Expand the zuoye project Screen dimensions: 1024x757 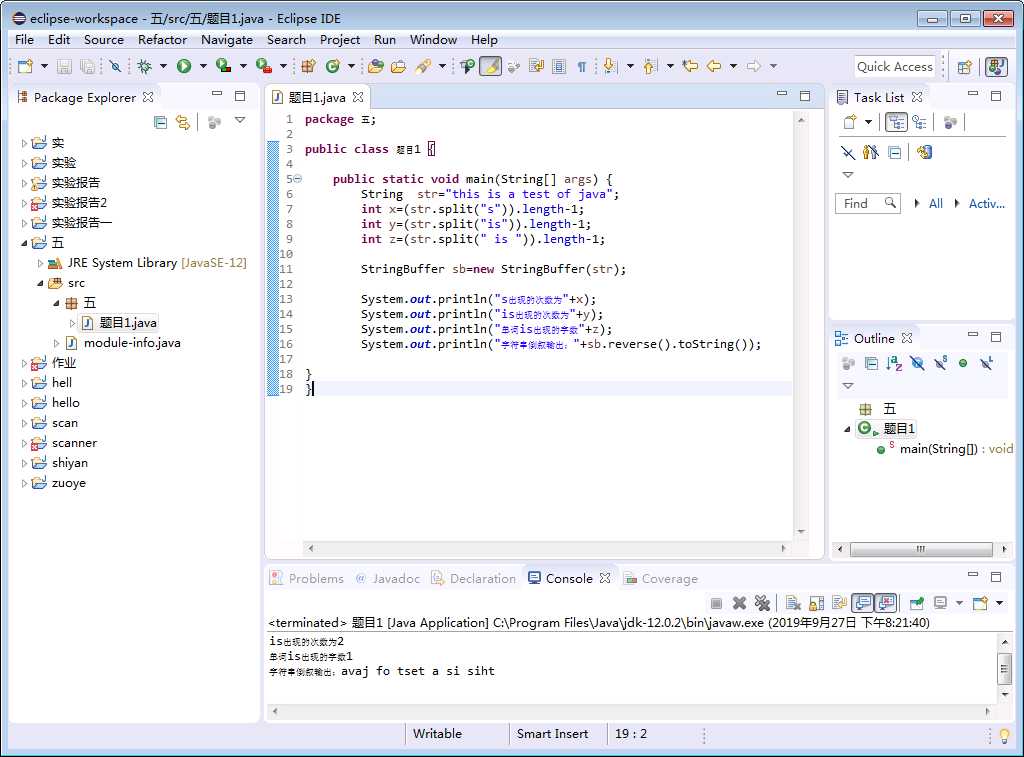pyautogui.click(x=24, y=484)
